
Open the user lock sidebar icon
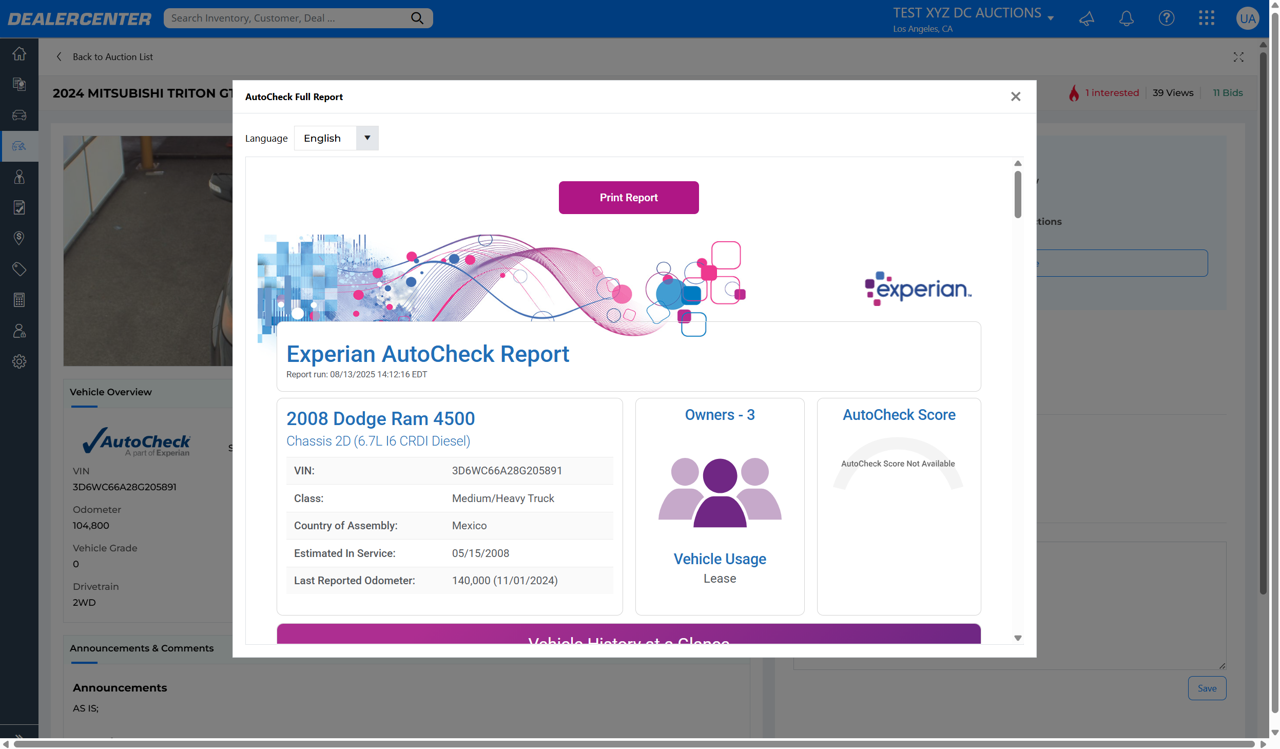19,331
